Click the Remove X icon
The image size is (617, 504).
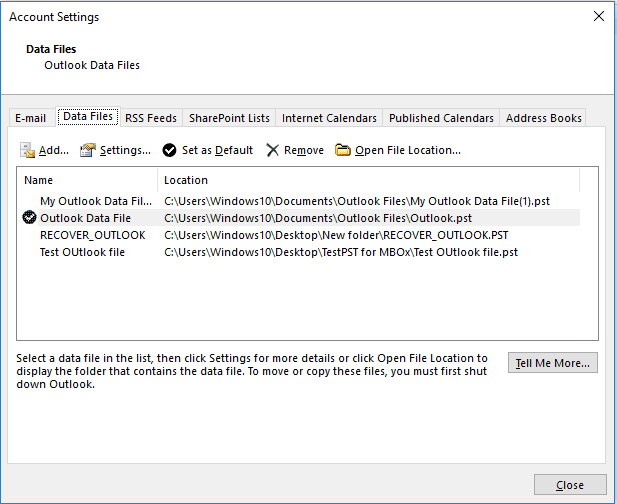coord(272,150)
